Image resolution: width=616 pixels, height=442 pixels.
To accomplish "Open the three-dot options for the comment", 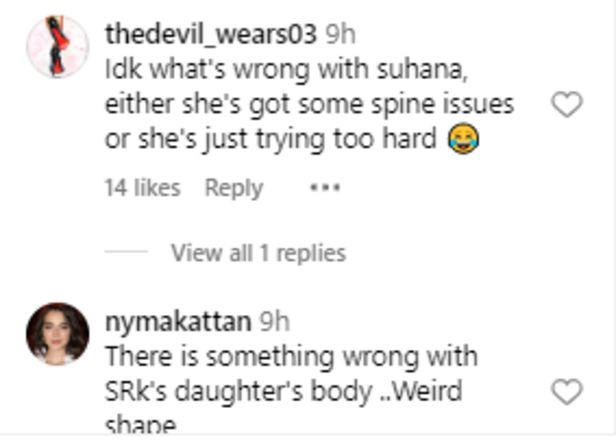I will coord(325,187).
